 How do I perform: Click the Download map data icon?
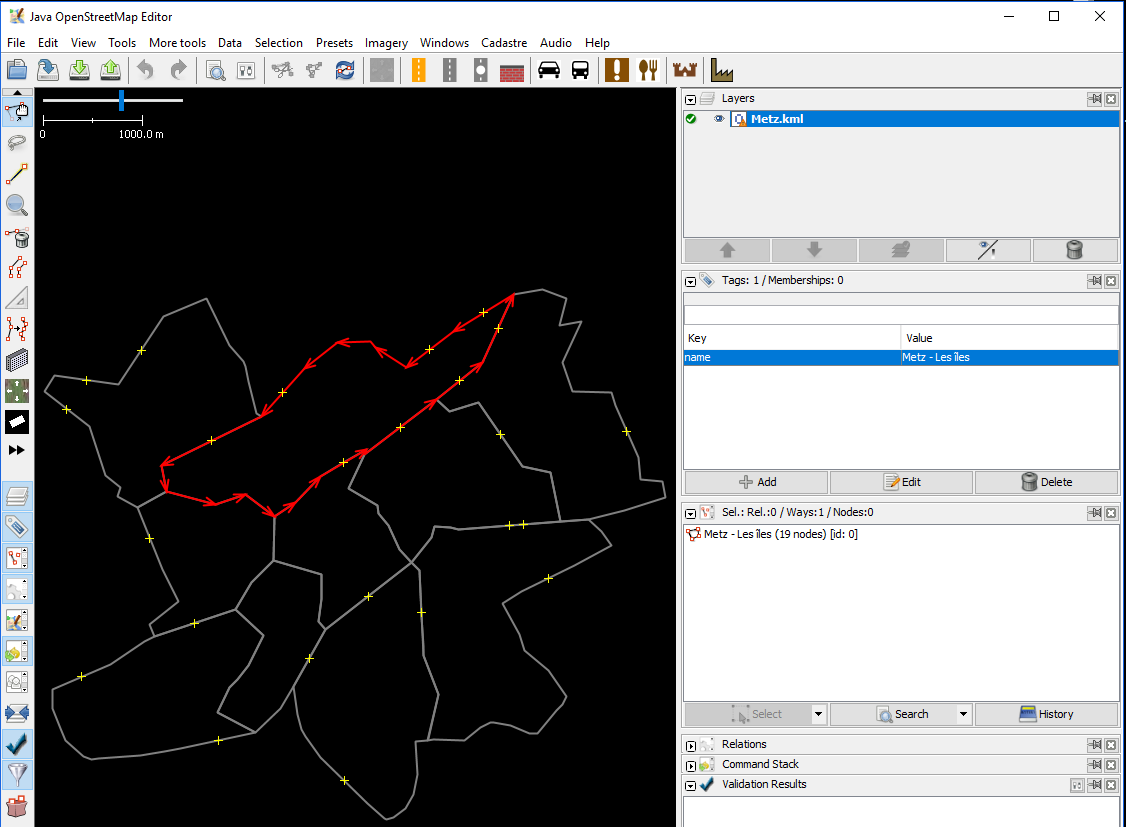click(80, 70)
